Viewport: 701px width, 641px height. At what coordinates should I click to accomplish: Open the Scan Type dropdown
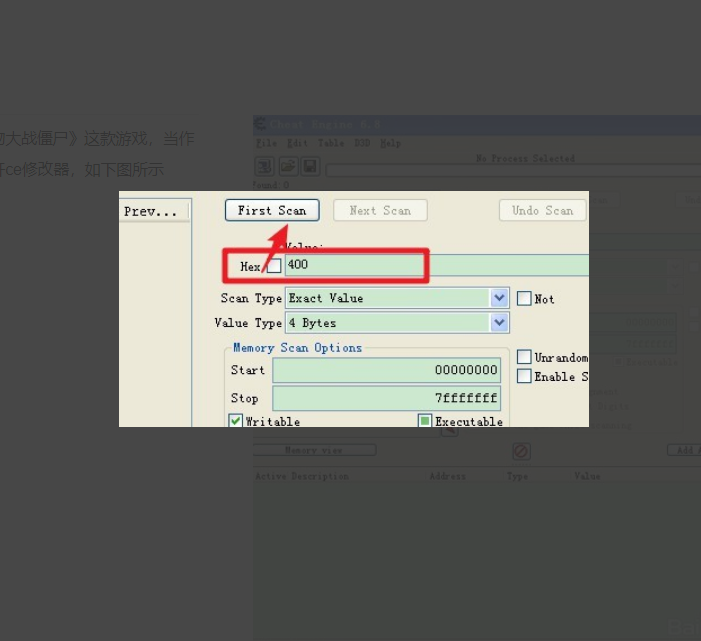click(x=499, y=298)
